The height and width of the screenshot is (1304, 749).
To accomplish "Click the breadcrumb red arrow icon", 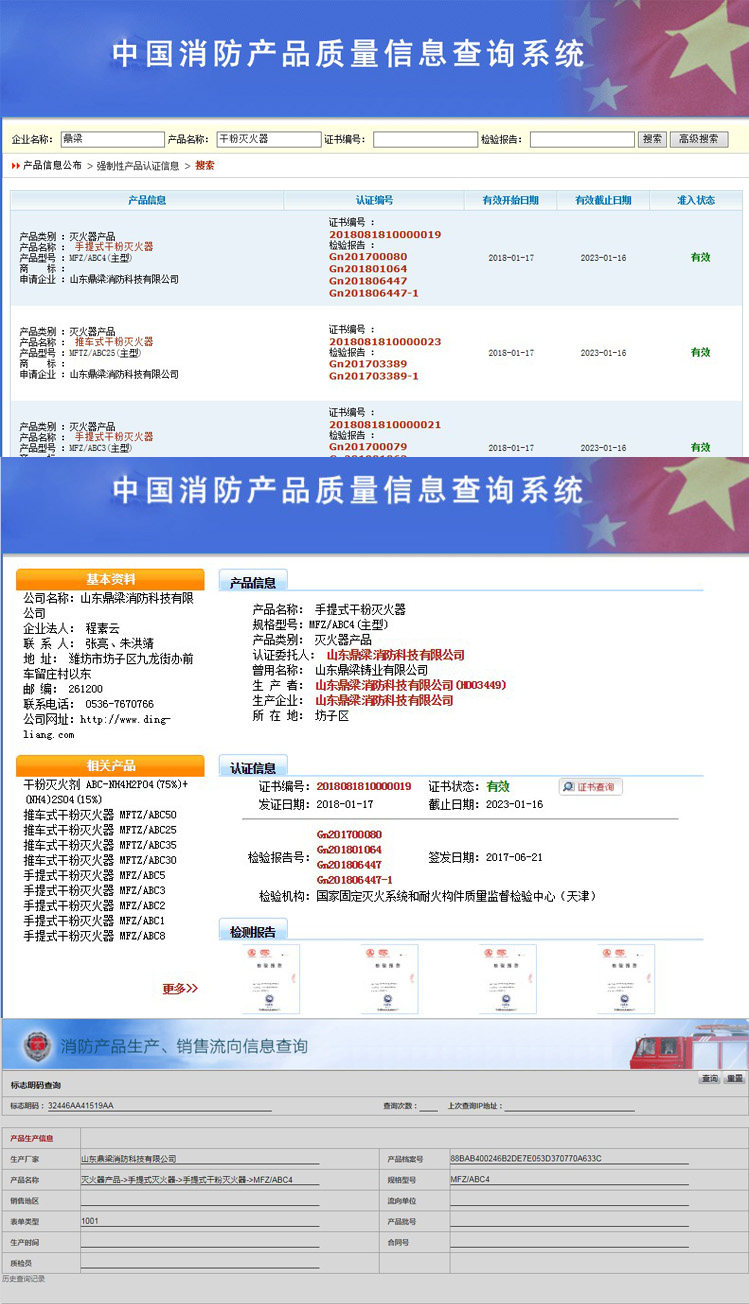I will point(15,166).
